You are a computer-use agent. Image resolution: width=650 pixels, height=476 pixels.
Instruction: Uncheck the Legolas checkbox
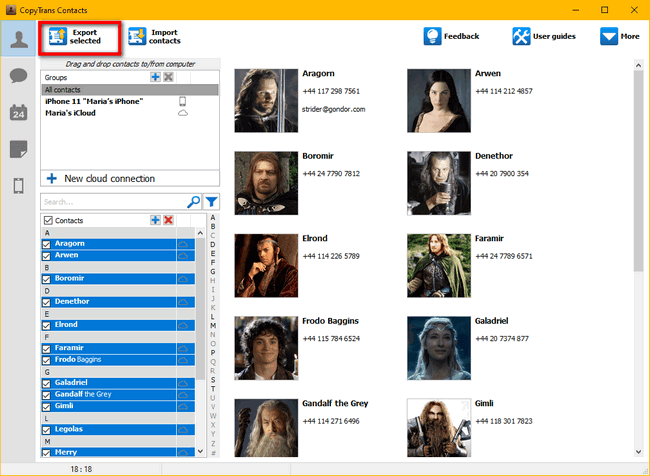pos(46,430)
